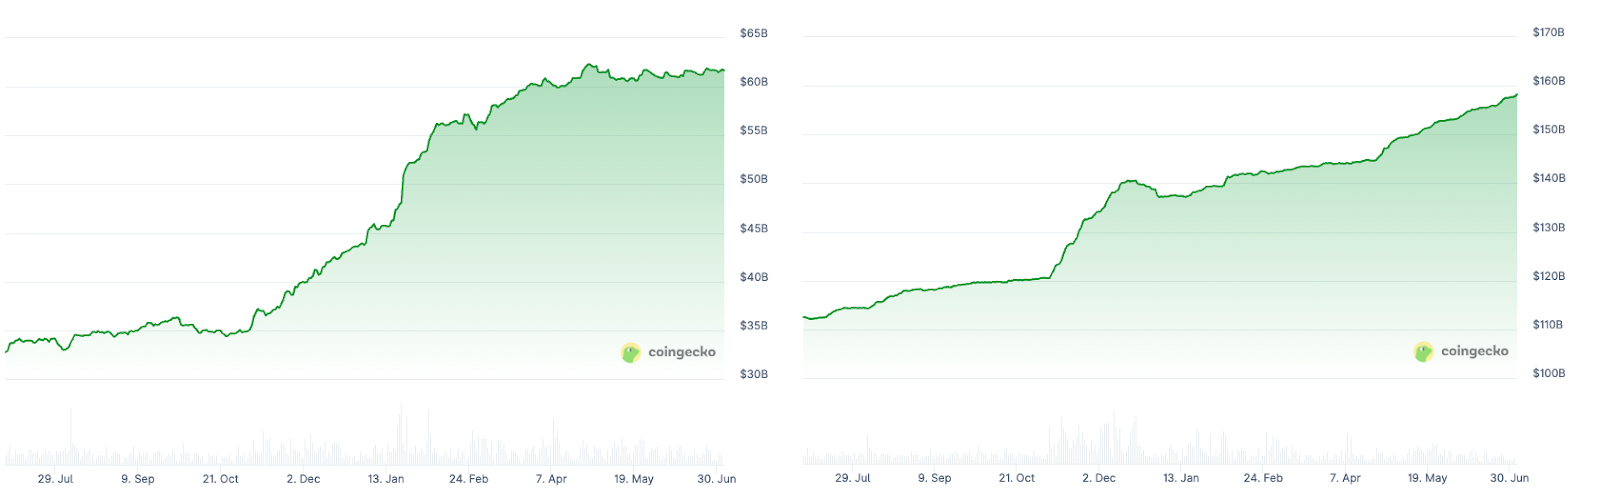Image resolution: width=1600 pixels, height=499 pixels.
Task: Click the $100B axis label
Action: pyautogui.click(x=1548, y=373)
